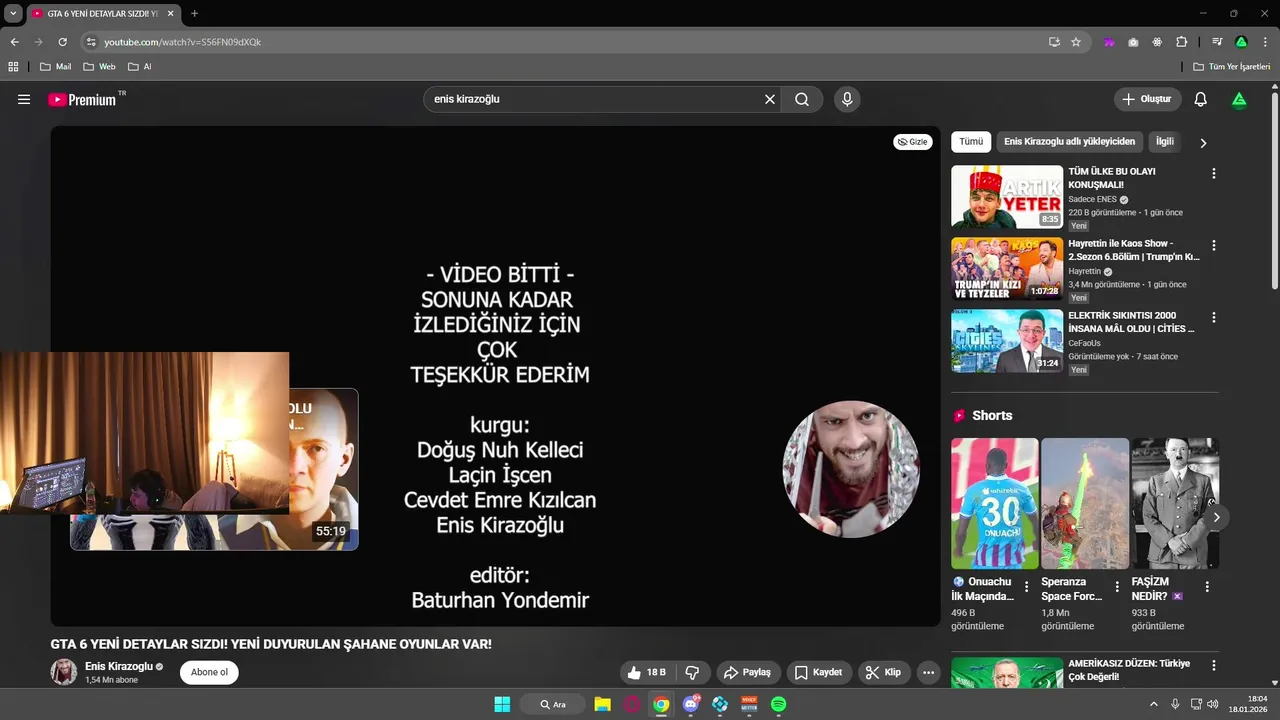Open options for FAŞİZM NEDİR short
1280x720 pixels.
tap(1207, 587)
